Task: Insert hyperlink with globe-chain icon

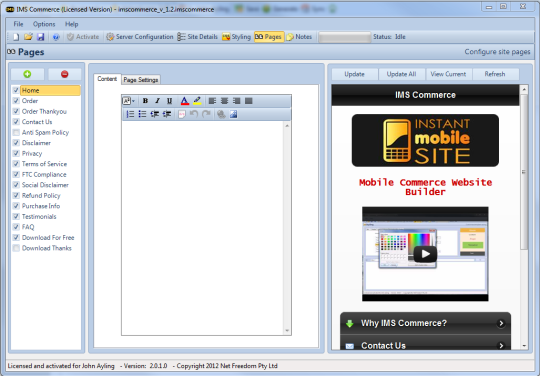Action: [x=221, y=114]
